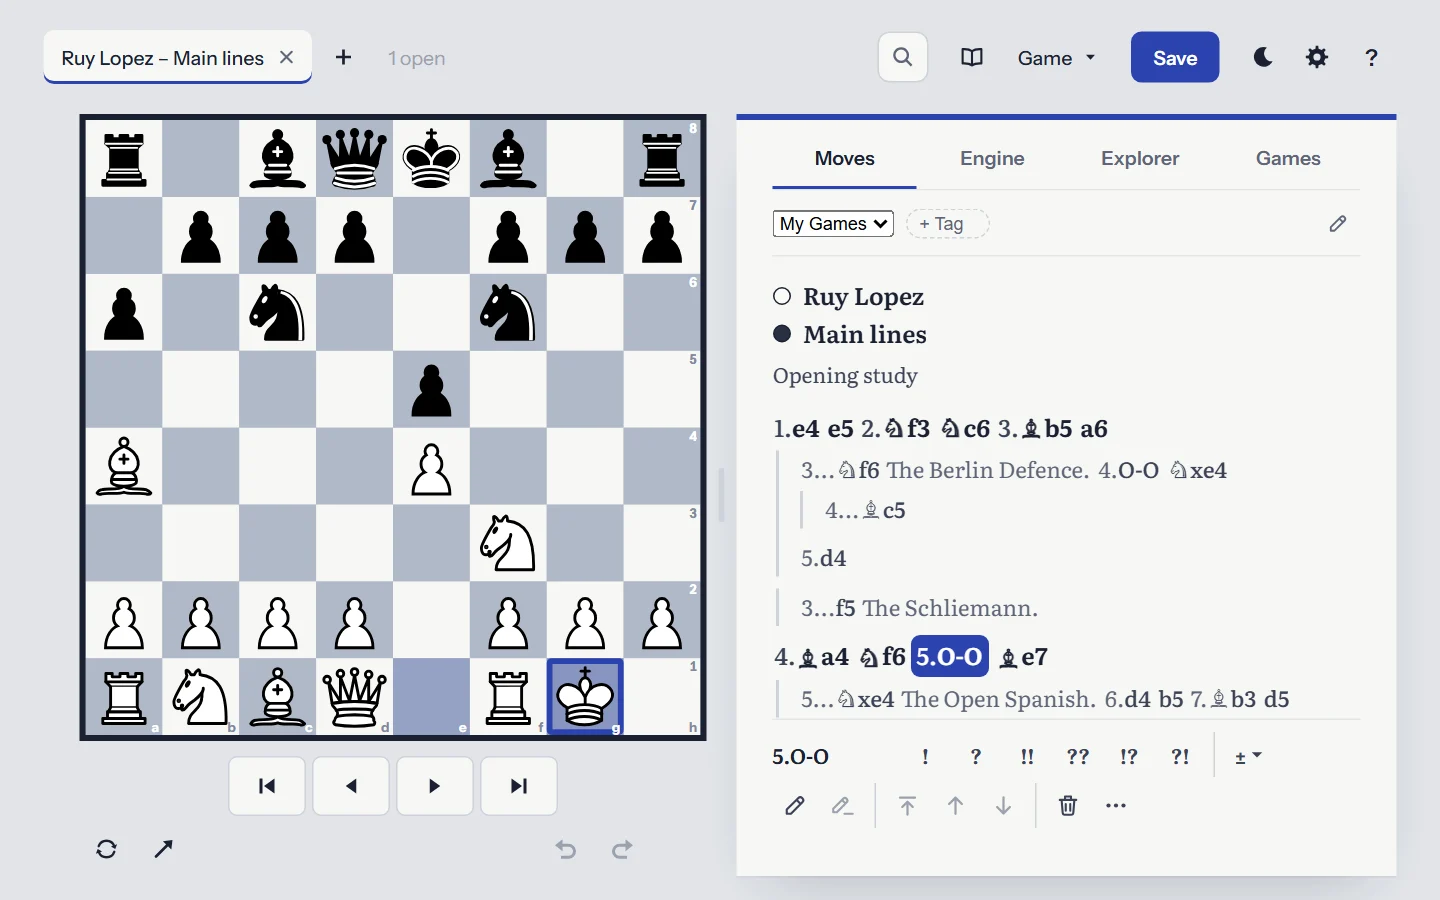Viewport: 1440px width, 900px height.
Task: Open the search tool
Action: click(x=902, y=57)
